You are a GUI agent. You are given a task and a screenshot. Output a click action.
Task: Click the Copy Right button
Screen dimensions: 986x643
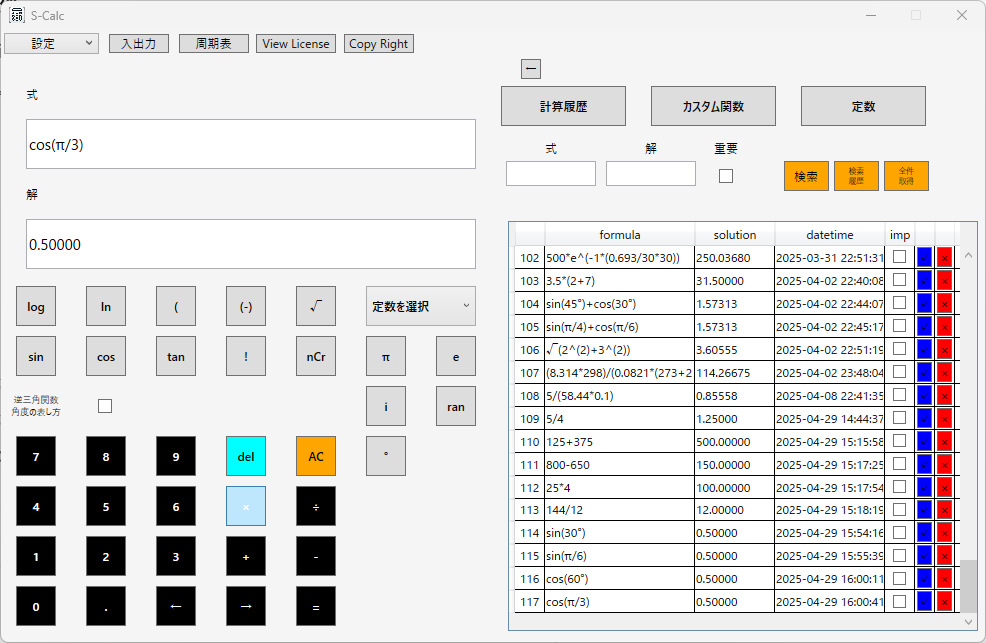379,43
